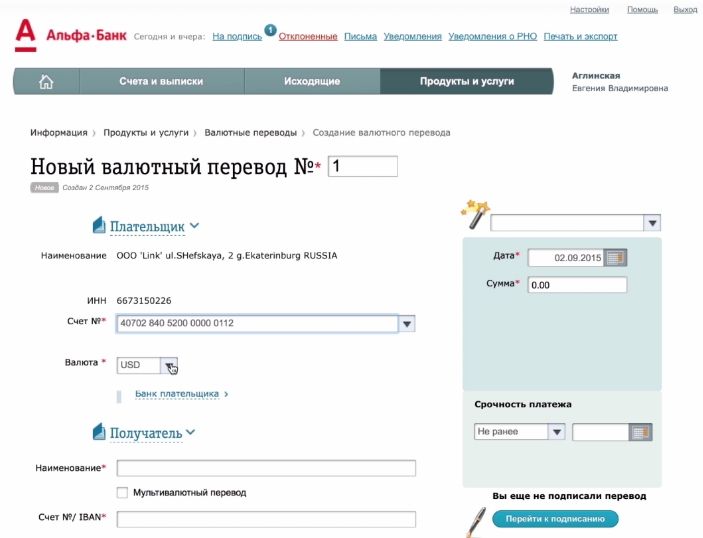Open the Отклоненные link
Viewport: 703px width, 538px height.
306,37
